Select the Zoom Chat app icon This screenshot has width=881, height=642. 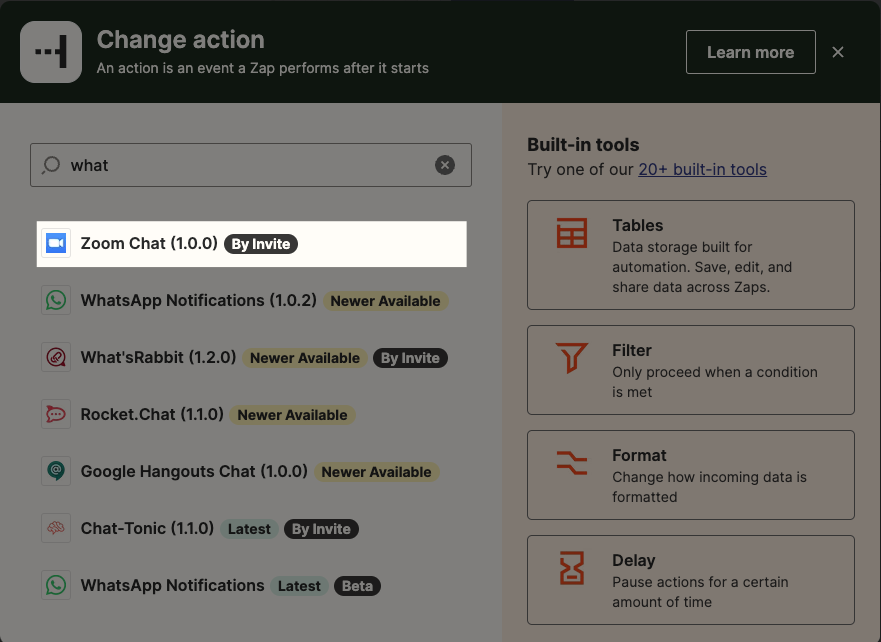[x=56, y=243]
